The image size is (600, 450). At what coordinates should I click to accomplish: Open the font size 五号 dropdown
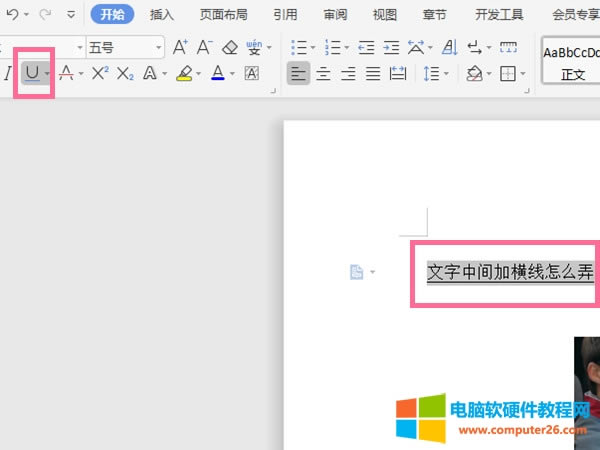coord(159,47)
